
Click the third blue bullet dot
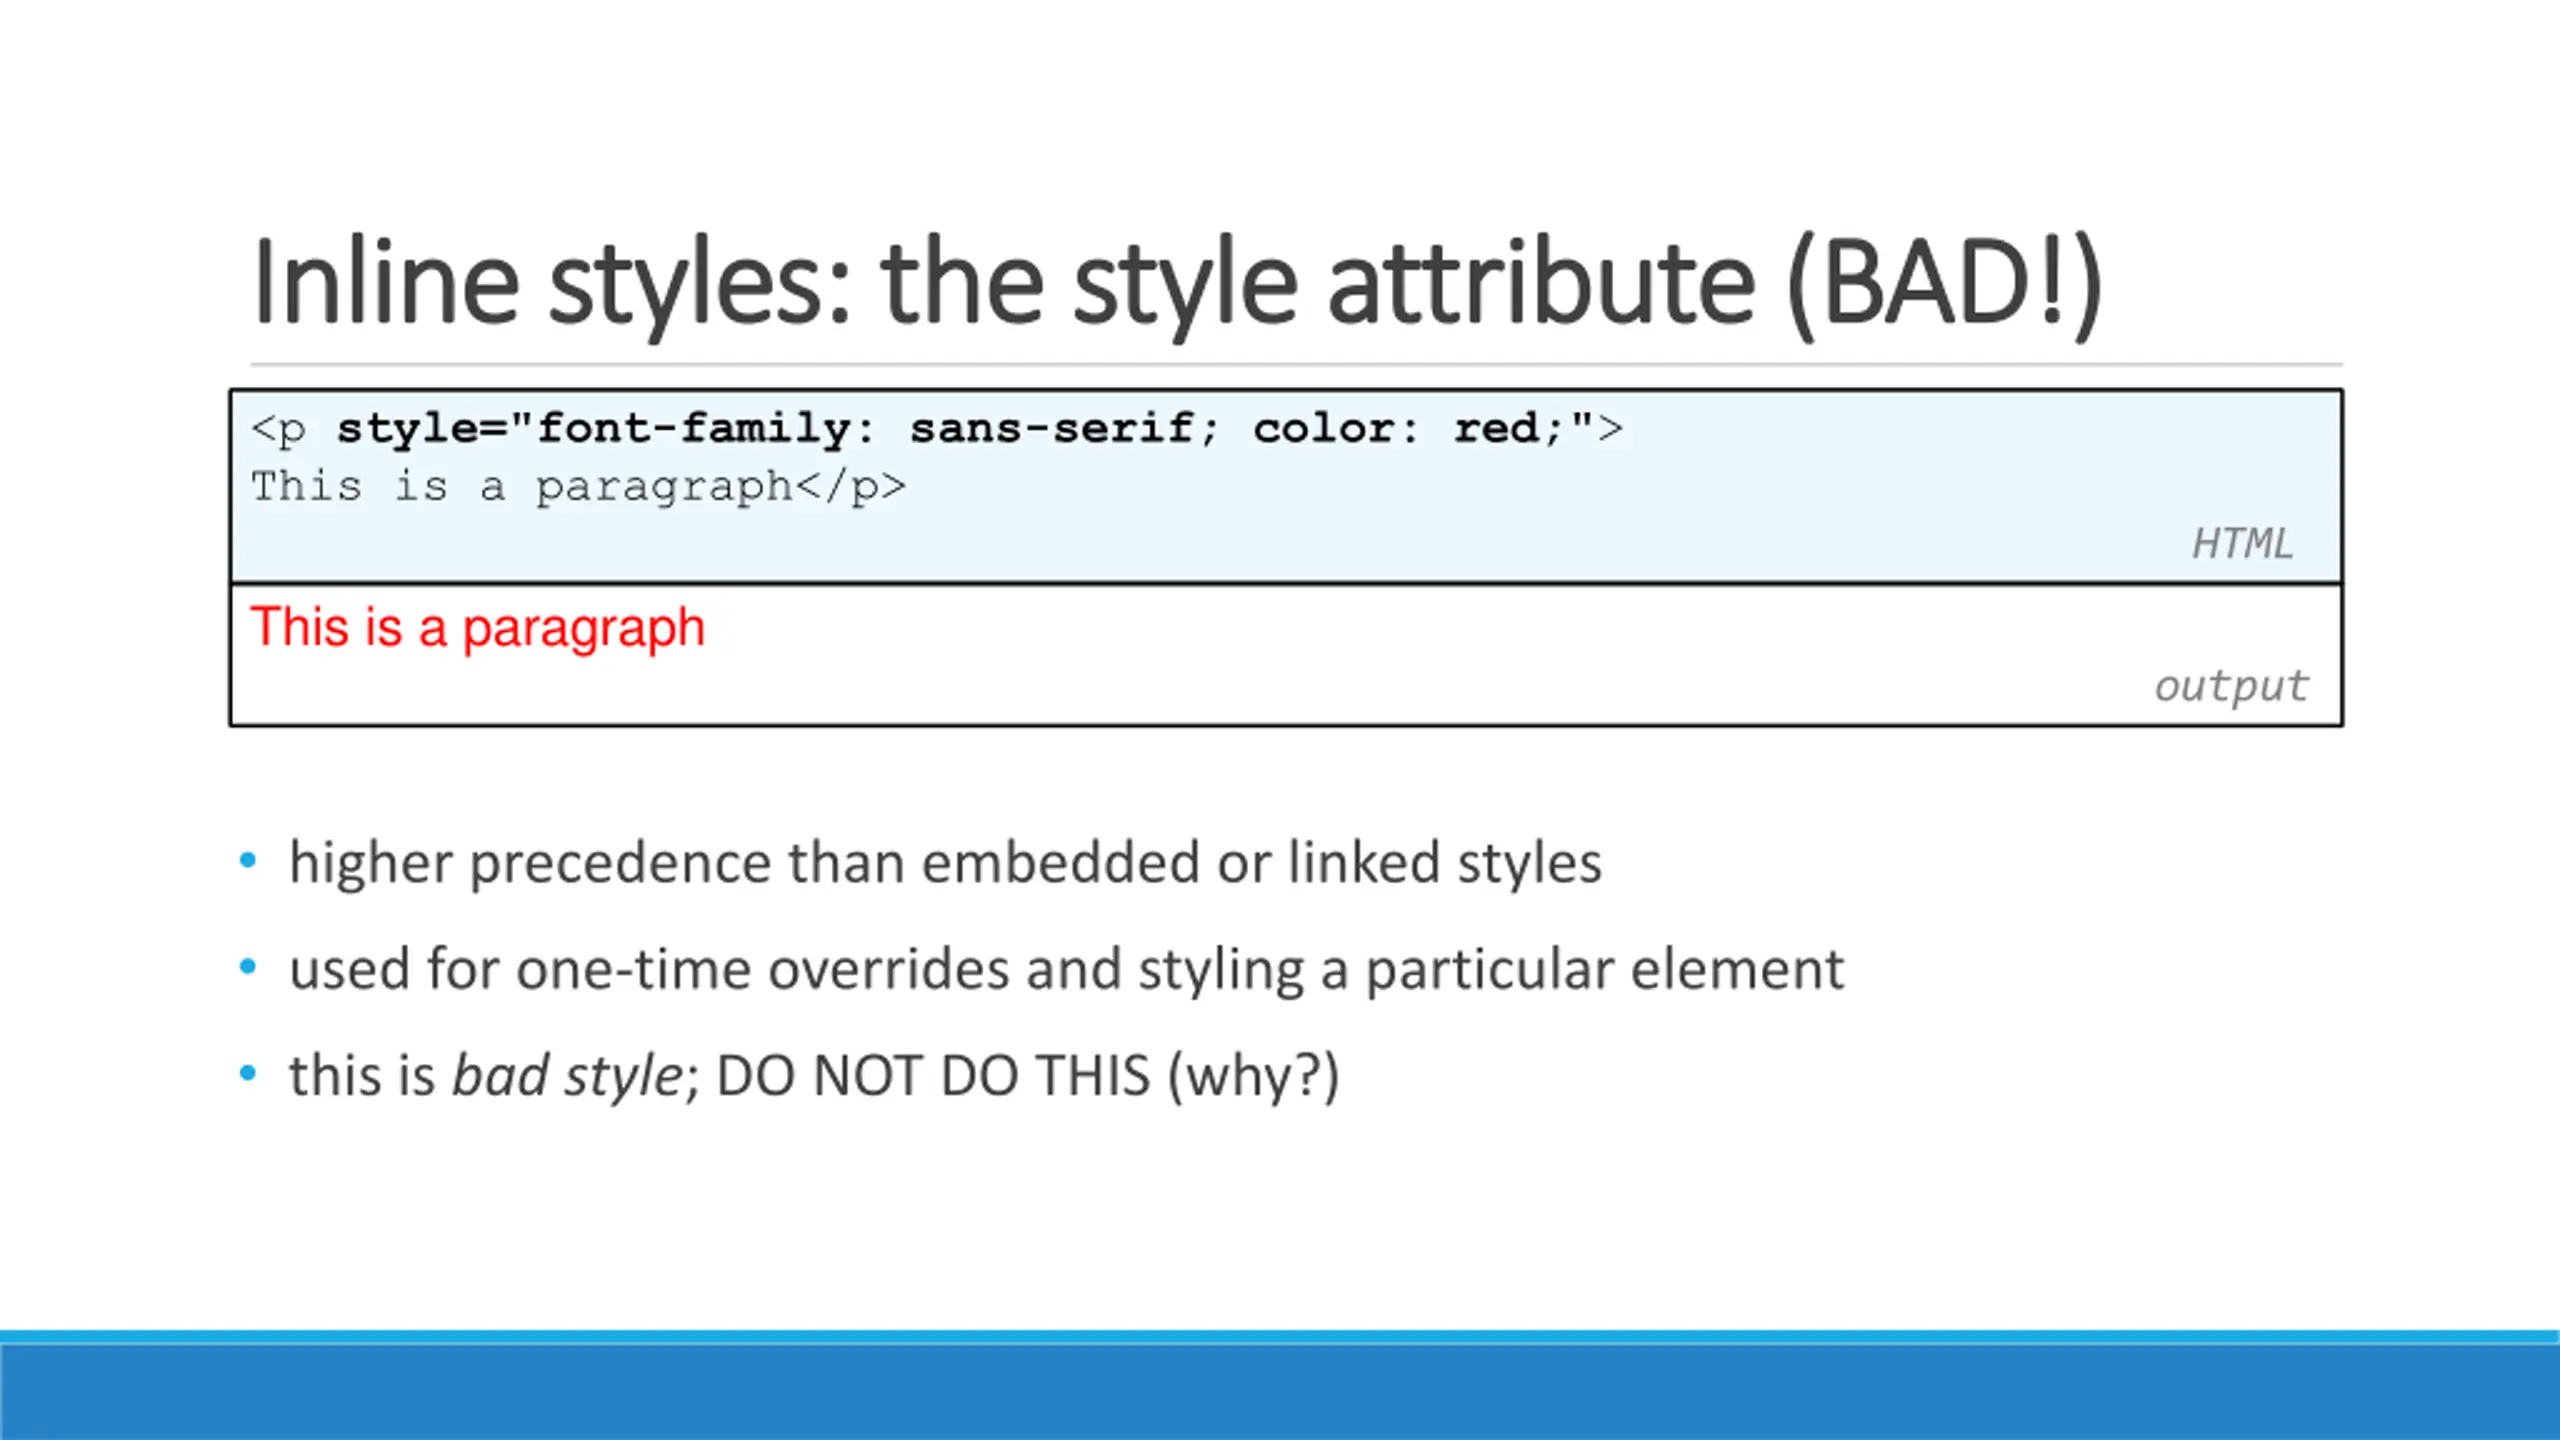click(248, 1074)
